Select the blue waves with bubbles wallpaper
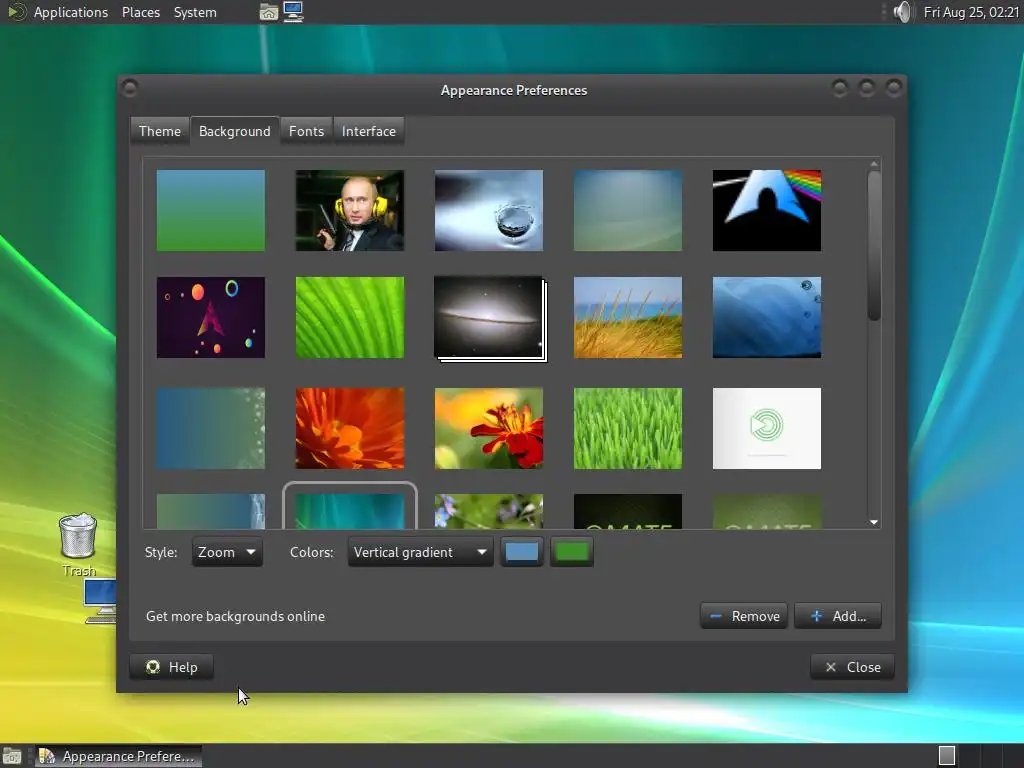This screenshot has height=768, width=1024. [767, 317]
